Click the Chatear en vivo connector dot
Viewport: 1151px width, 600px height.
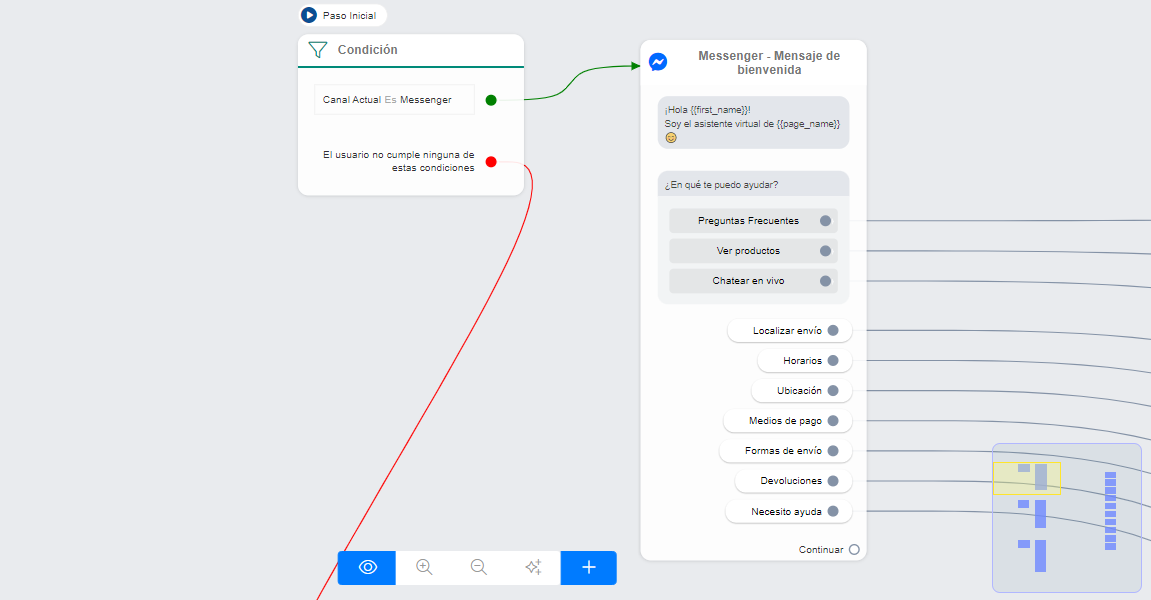pyautogui.click(x=825, y=281)
